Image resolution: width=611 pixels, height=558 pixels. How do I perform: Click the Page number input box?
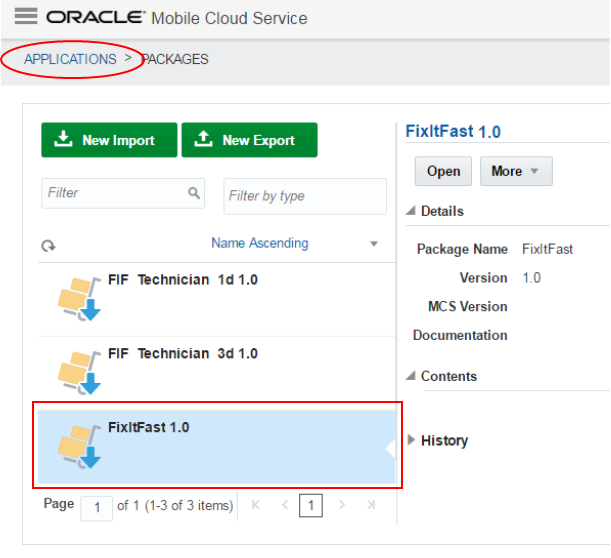[97, 508]
